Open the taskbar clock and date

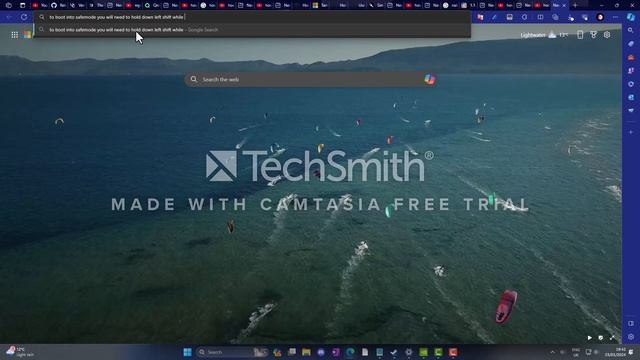tap(616, 352)
